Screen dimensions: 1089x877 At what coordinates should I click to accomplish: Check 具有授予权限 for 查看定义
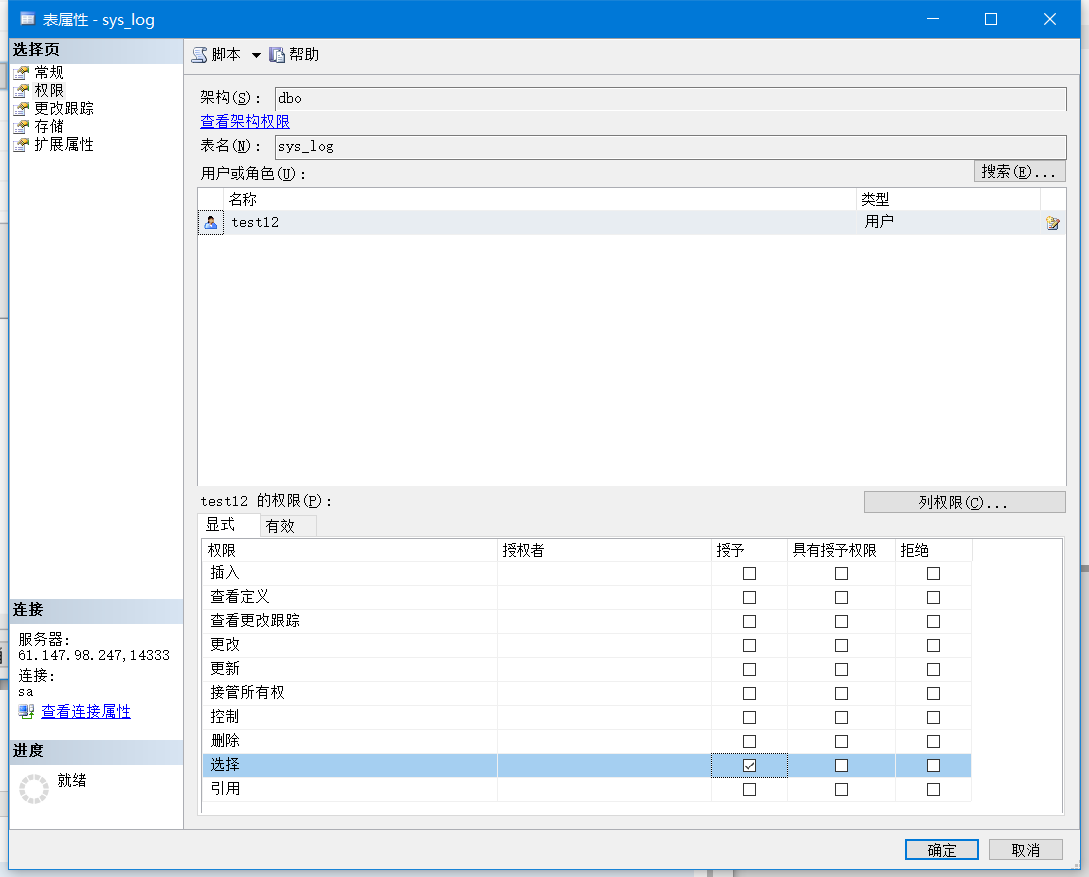tap(841, 598)
